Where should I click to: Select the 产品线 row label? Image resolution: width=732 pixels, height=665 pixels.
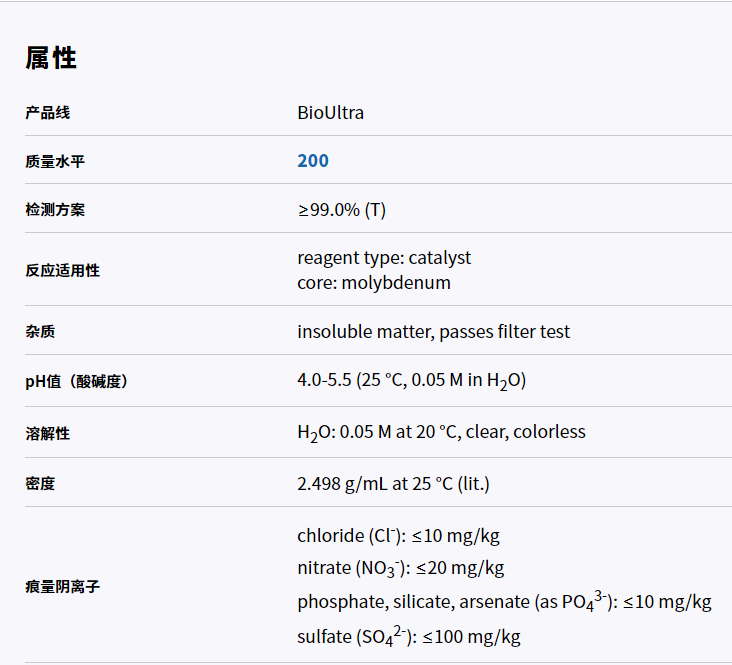pyautogui.click(x=47, y=113)
